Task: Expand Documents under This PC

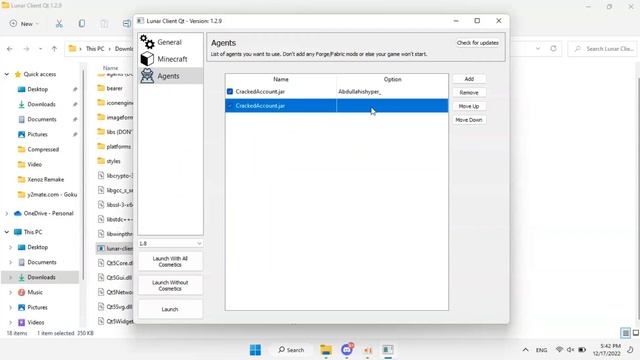Action: pos(11,262)
